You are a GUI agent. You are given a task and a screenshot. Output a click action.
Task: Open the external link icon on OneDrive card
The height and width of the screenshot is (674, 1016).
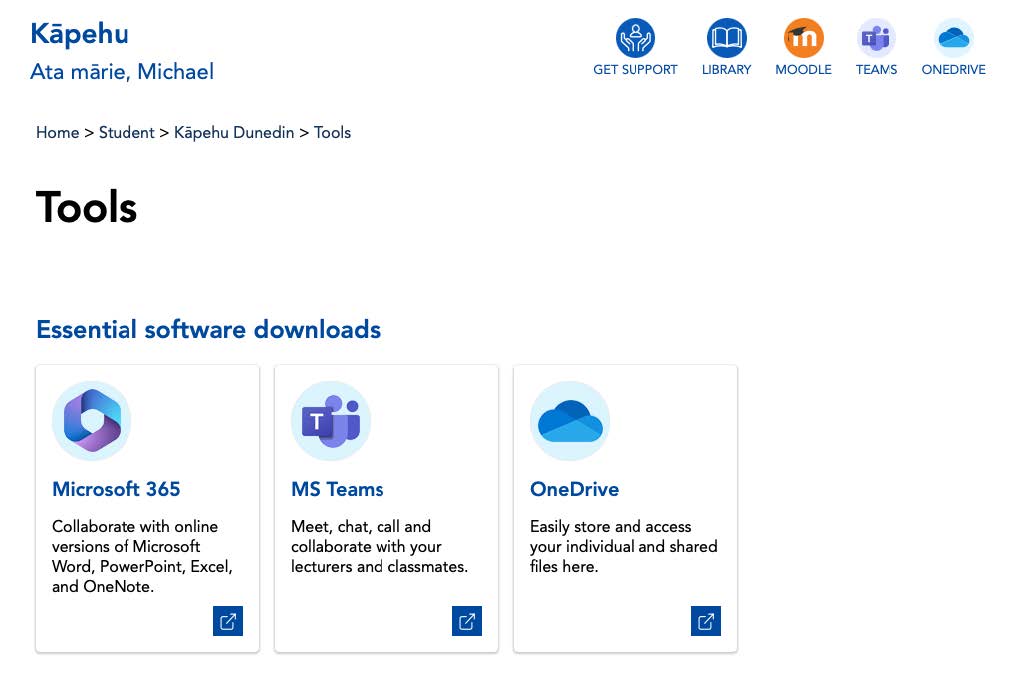pyautogui.click(x=706, y=620)
